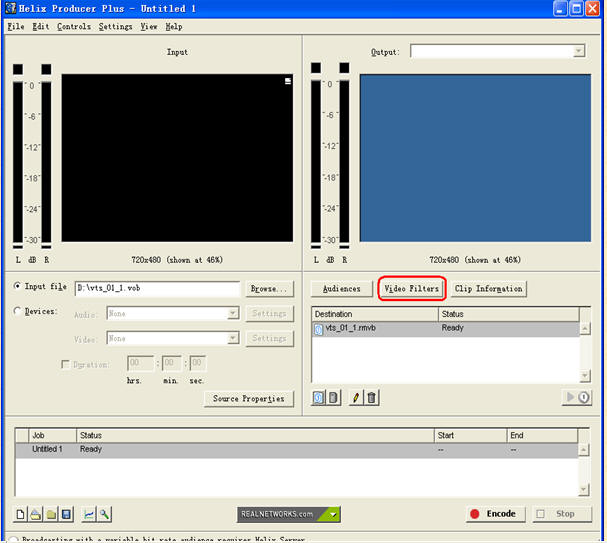
Task: Open the wrench tool icon in the bottom toolbar
Action: tap(105, 514)
